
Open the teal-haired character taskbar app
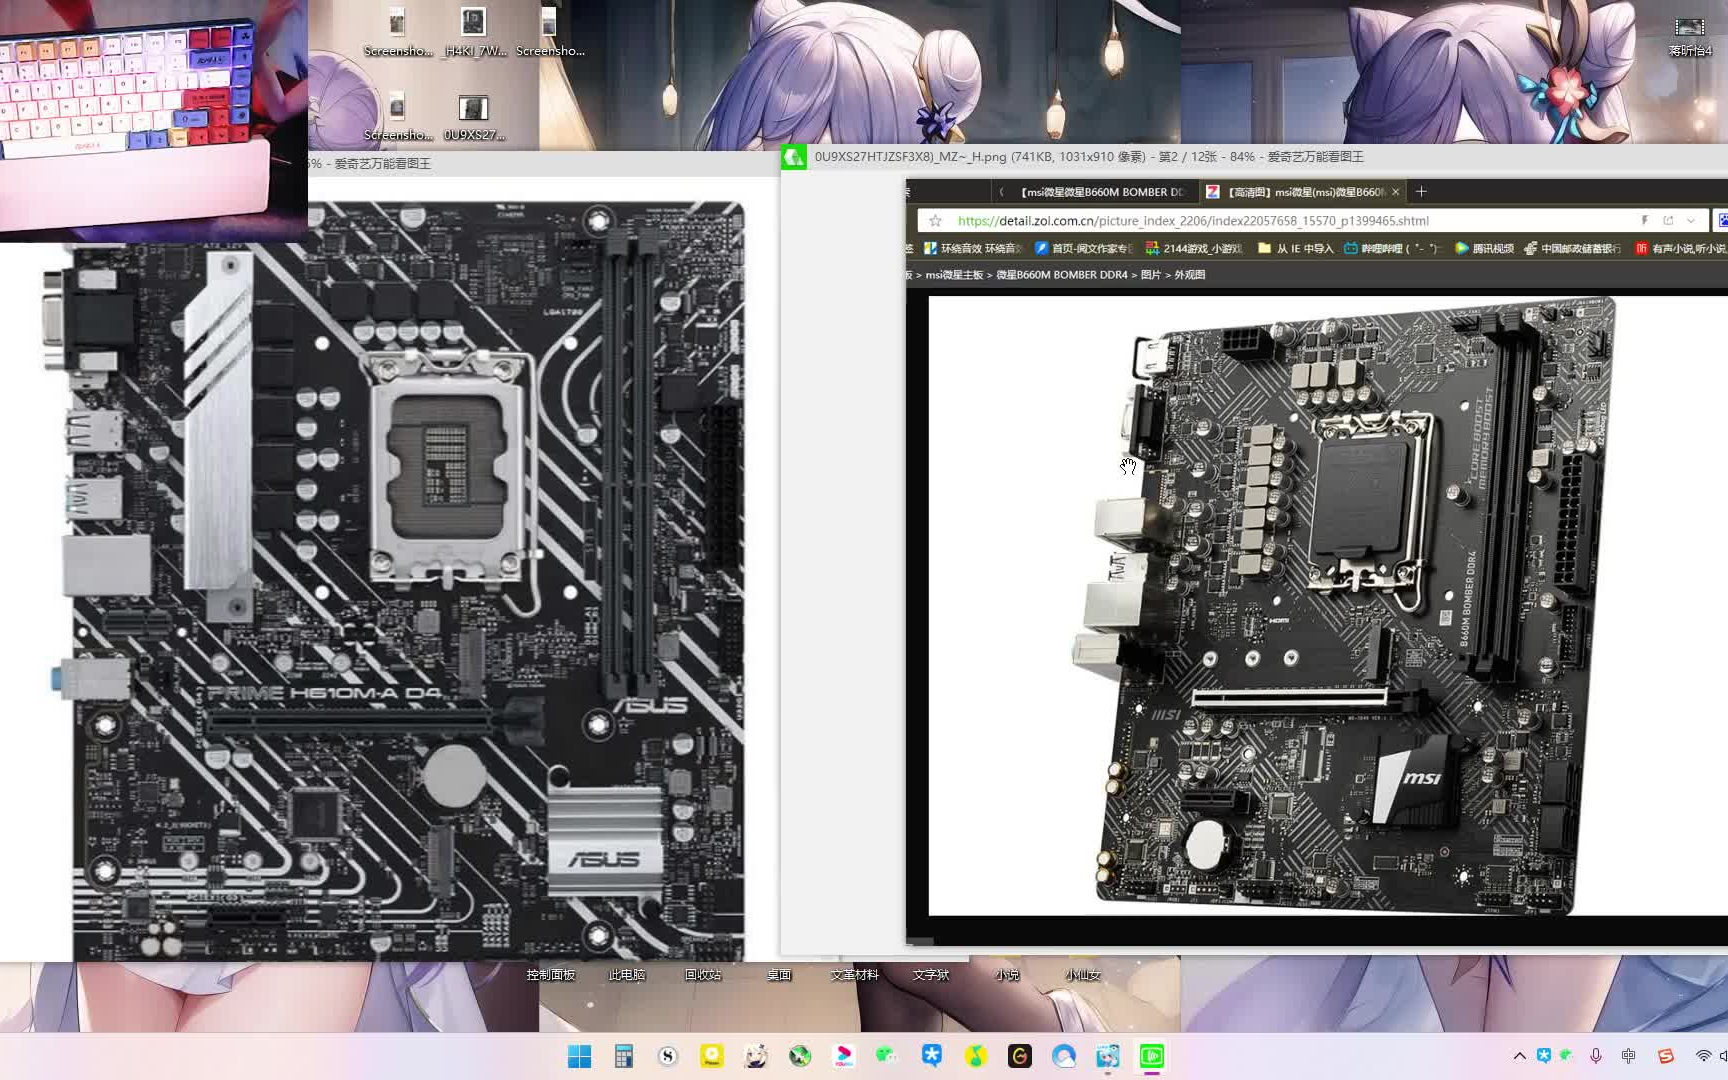(x=1107, y=1056)
